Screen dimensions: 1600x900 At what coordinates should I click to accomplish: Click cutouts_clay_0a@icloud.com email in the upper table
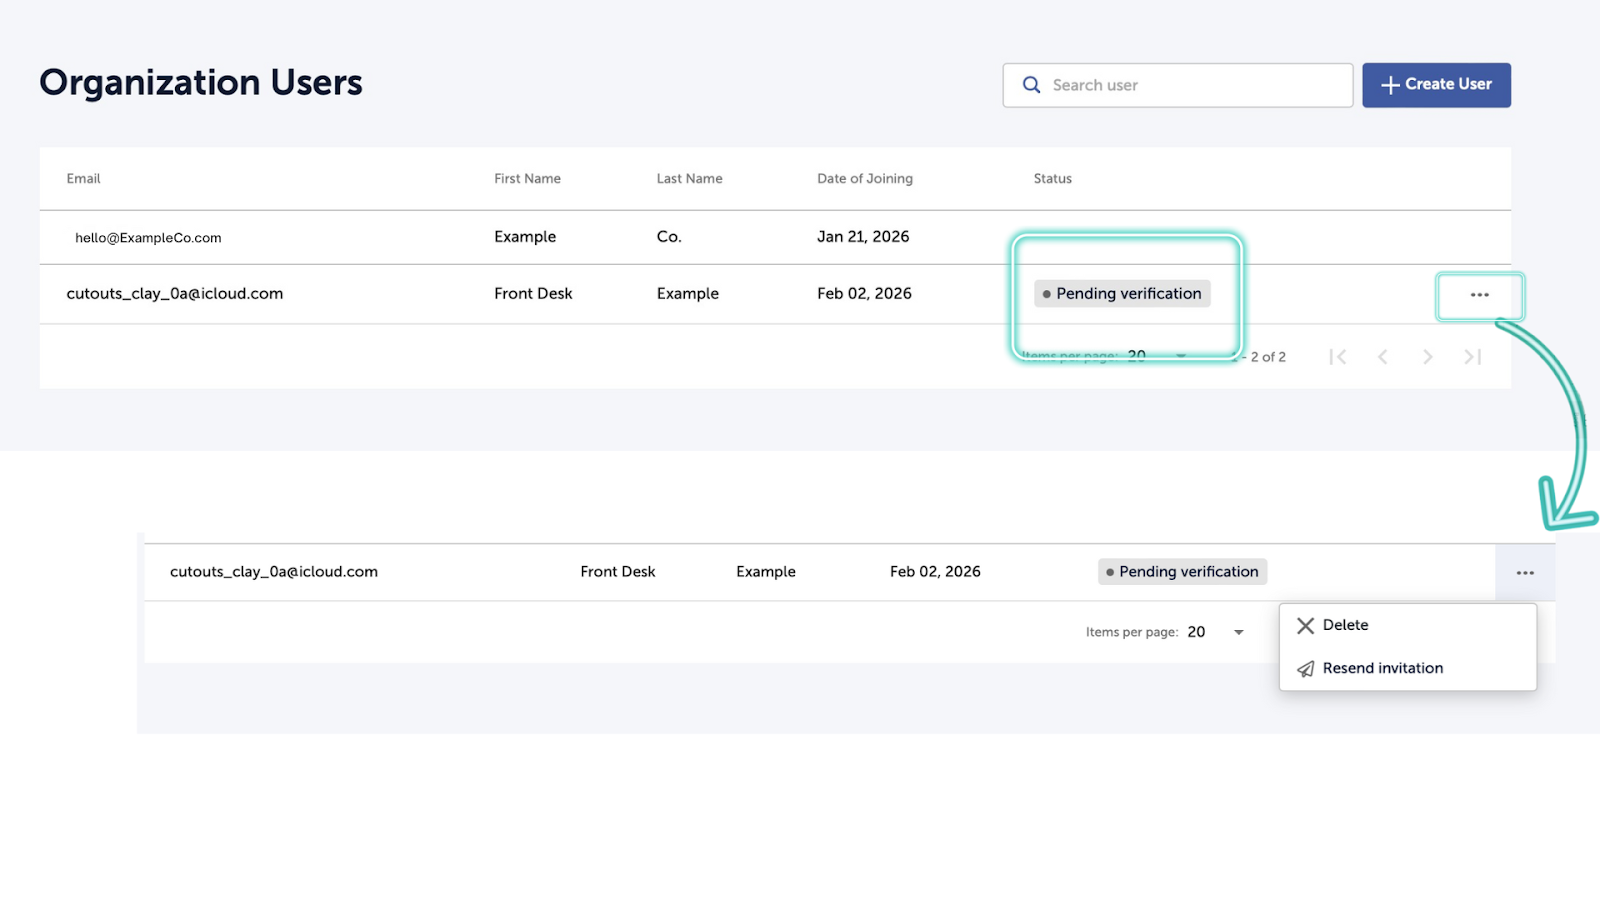point(175,294)
